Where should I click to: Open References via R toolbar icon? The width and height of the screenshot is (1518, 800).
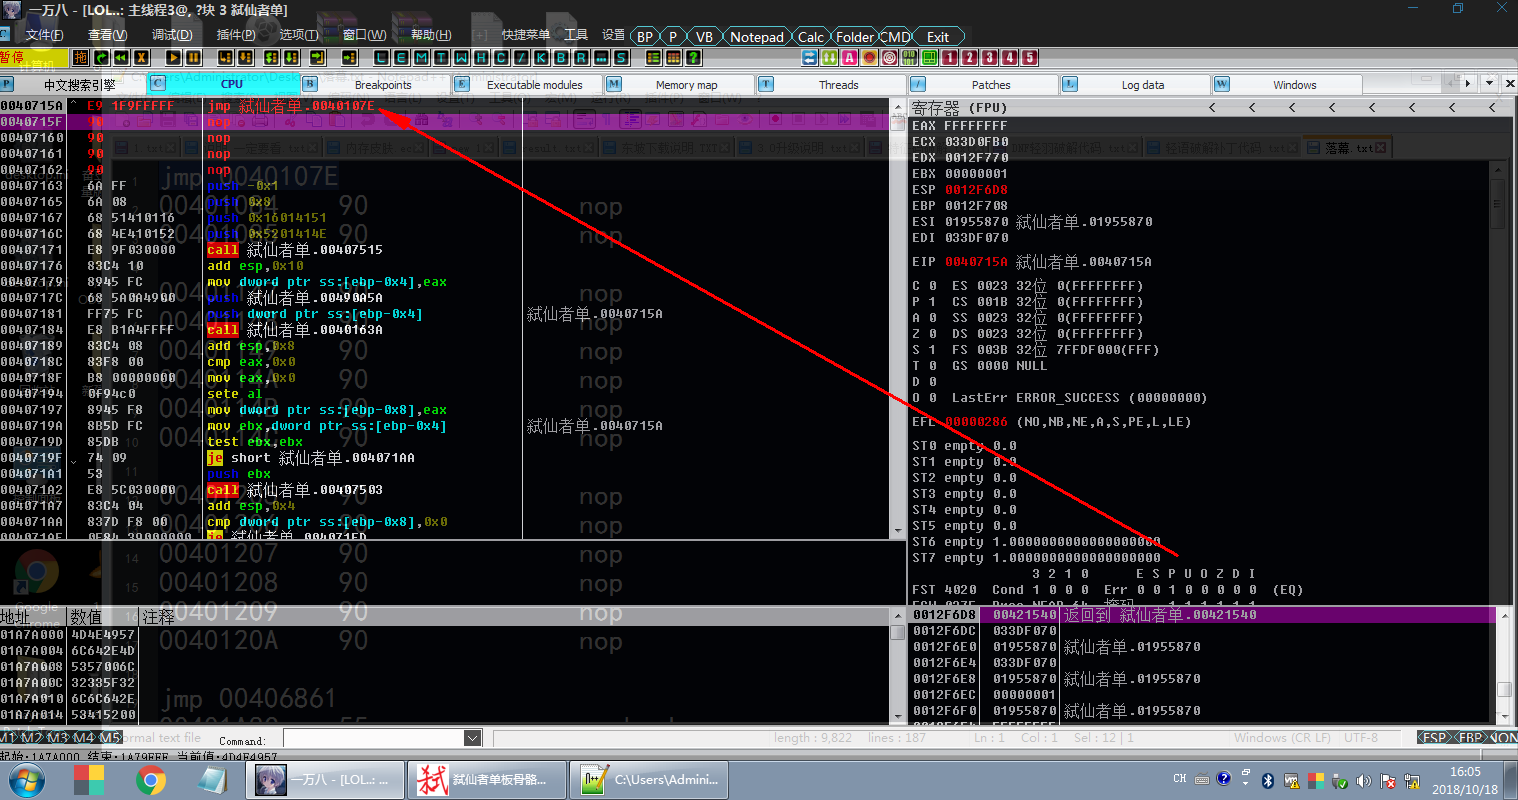tap(581, 57)
